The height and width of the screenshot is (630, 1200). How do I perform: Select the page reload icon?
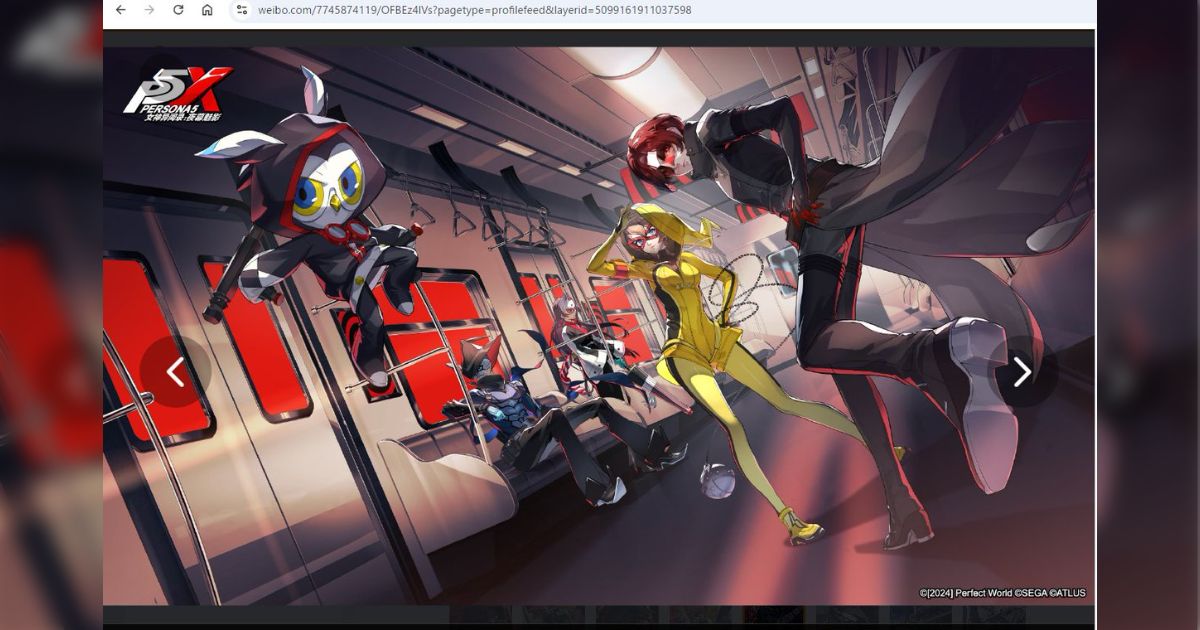180,11
